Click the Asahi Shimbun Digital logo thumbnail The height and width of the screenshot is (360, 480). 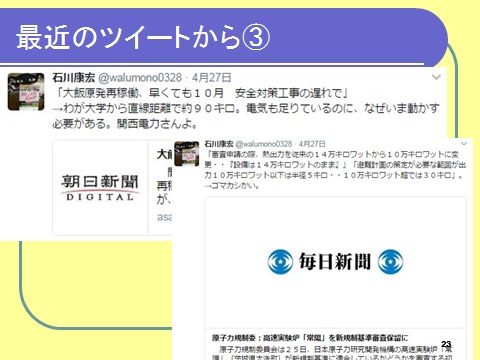coord(100,188)
